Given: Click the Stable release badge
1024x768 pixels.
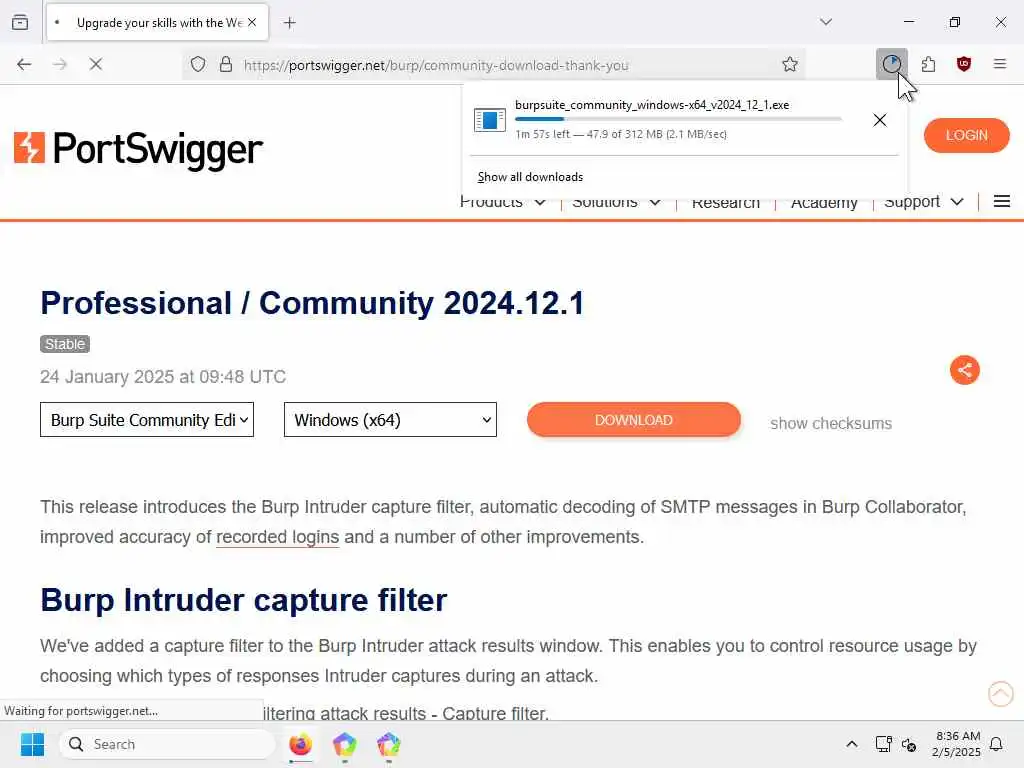Looking at the screenshot, I should pyautogui.click(x=65, y=344).
